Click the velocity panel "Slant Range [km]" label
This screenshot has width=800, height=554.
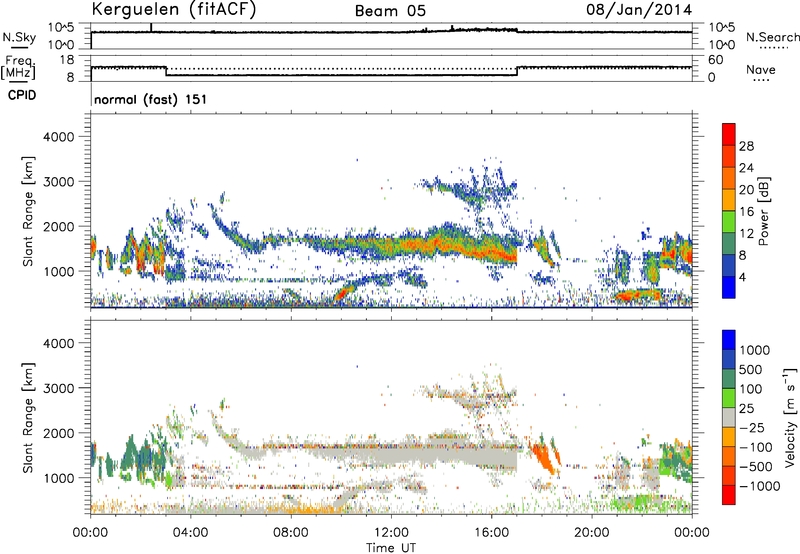(x=28, y=418)
